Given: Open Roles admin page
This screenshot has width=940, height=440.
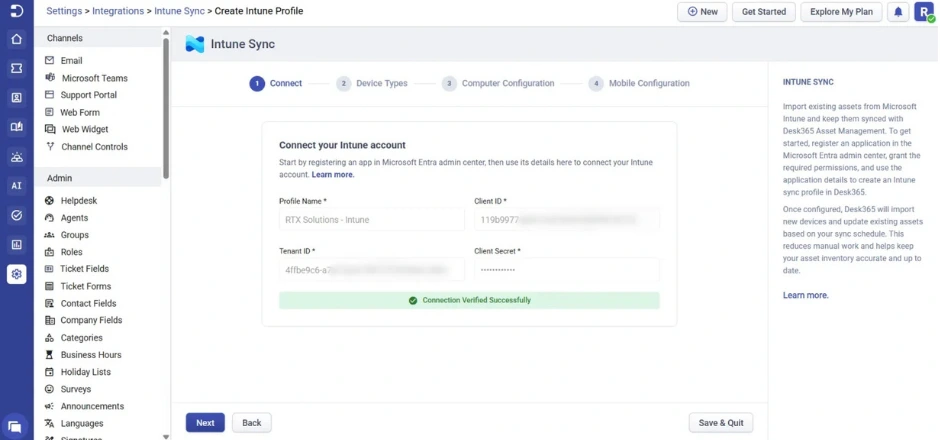Looking at the screenshot, I should point(71,252).
